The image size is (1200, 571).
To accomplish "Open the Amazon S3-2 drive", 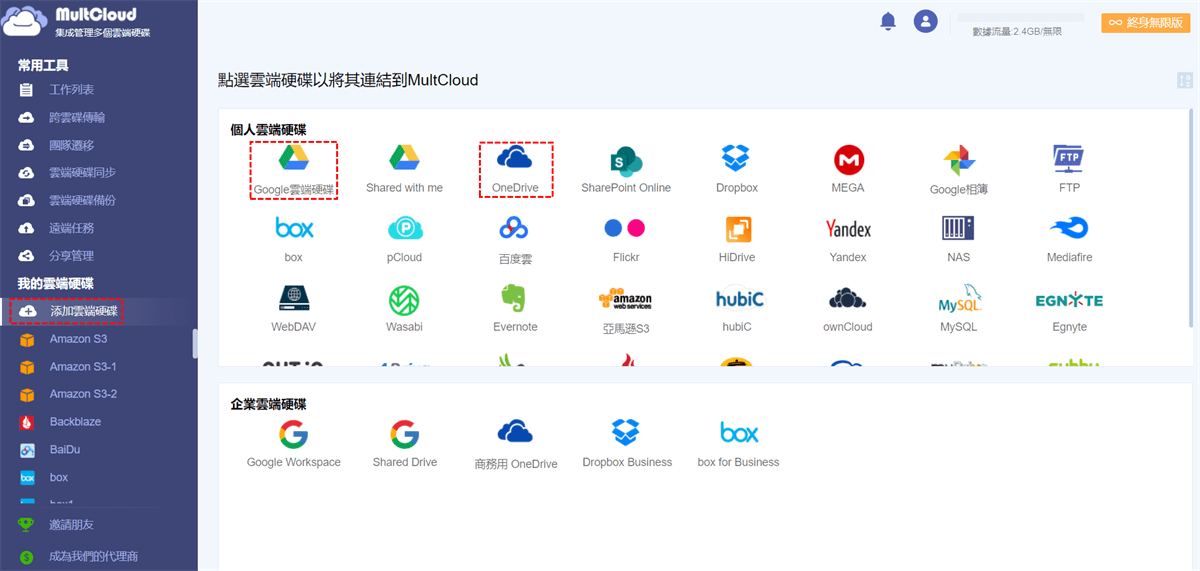I will [83, 394].
